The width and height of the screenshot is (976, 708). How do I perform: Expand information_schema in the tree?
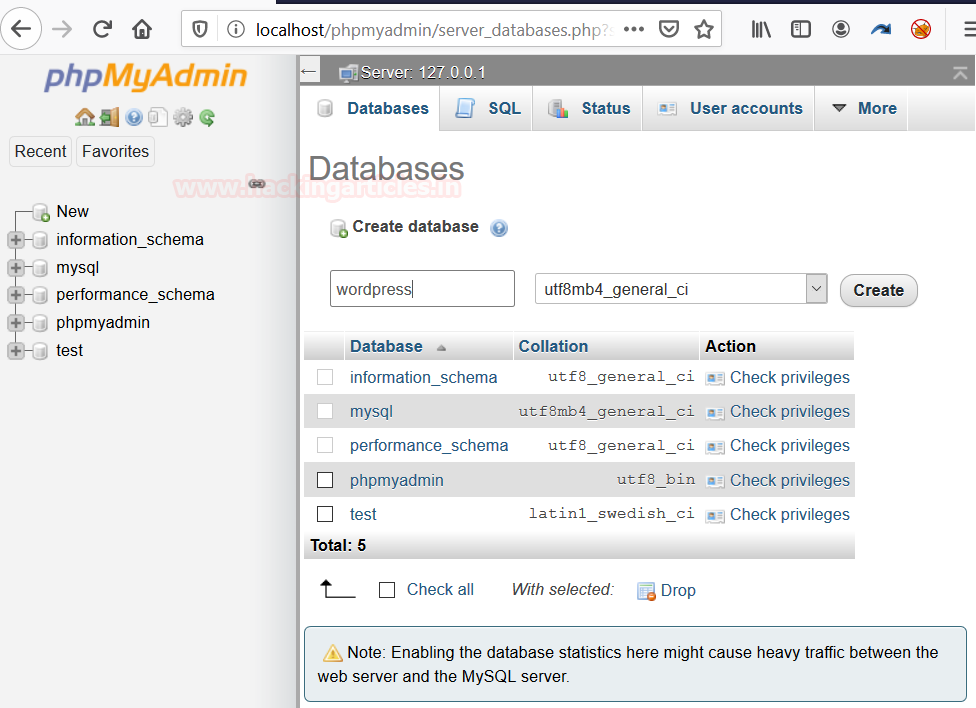[x=16, y=240]
